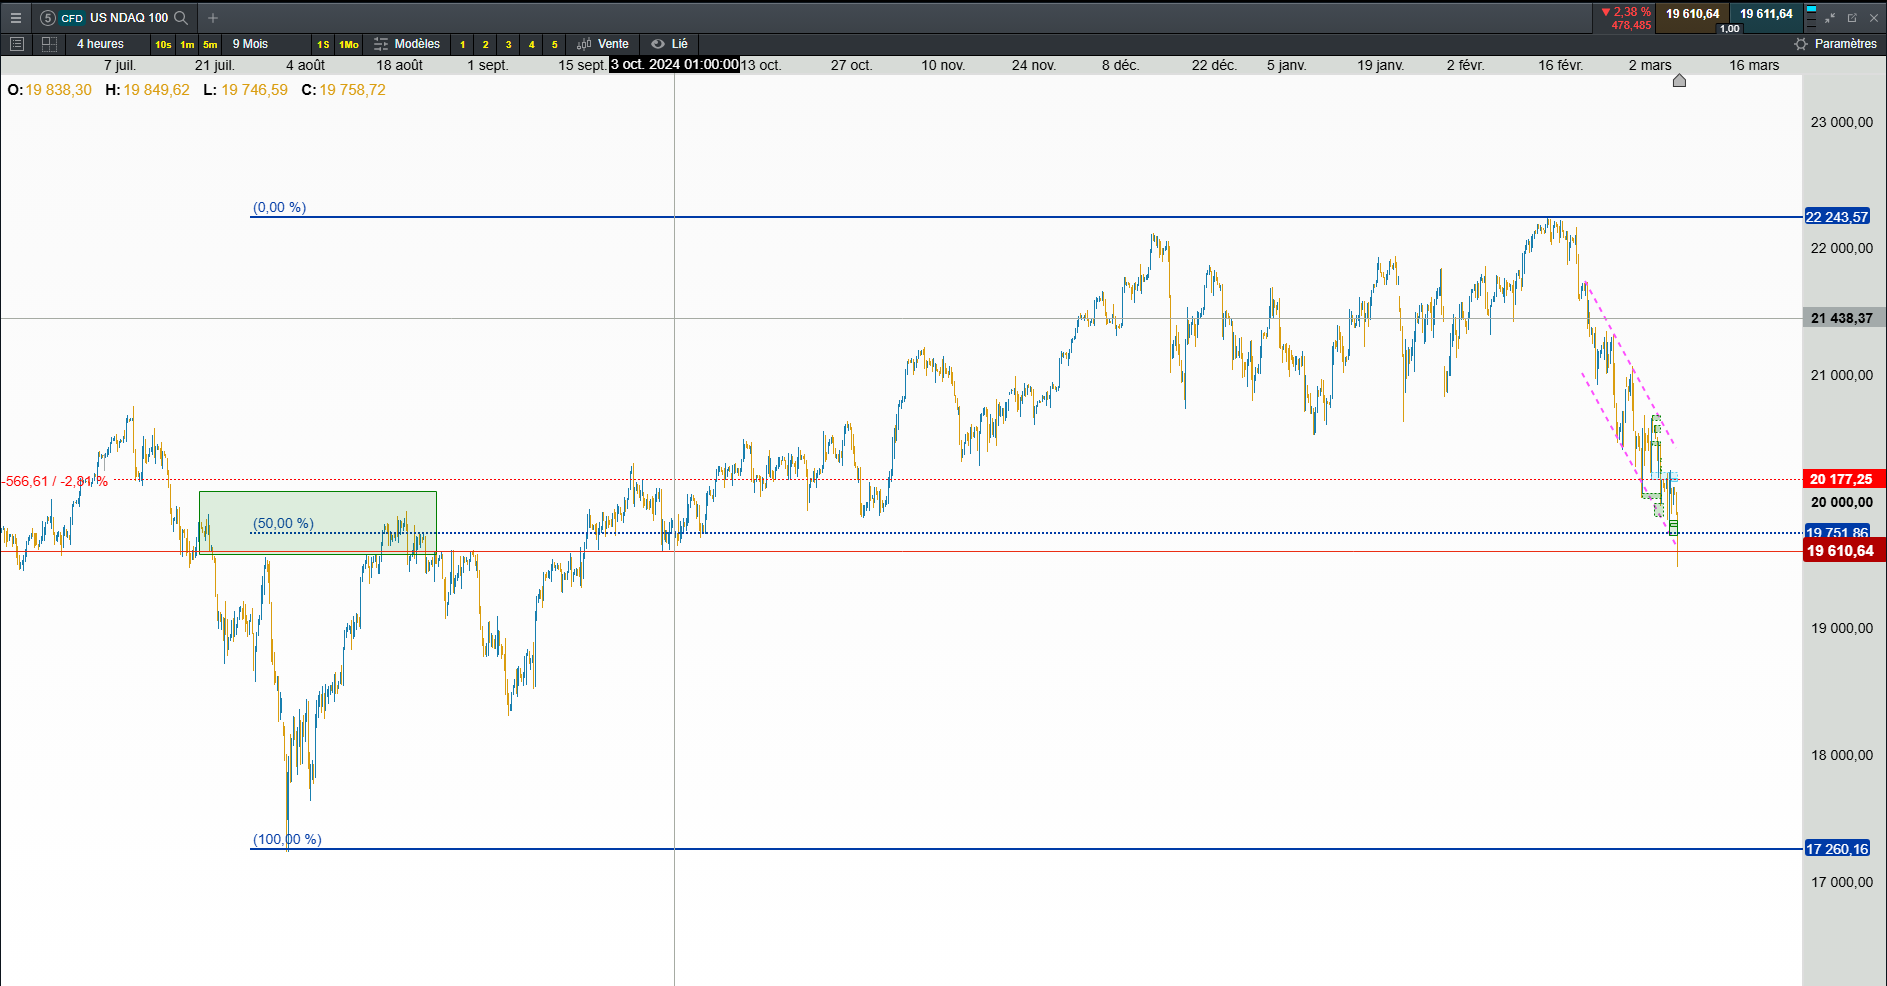Select the blue 22 243,57 Fibonacci level label
This screenshot has width=1887, height=986.
(x=1837, y=217)
